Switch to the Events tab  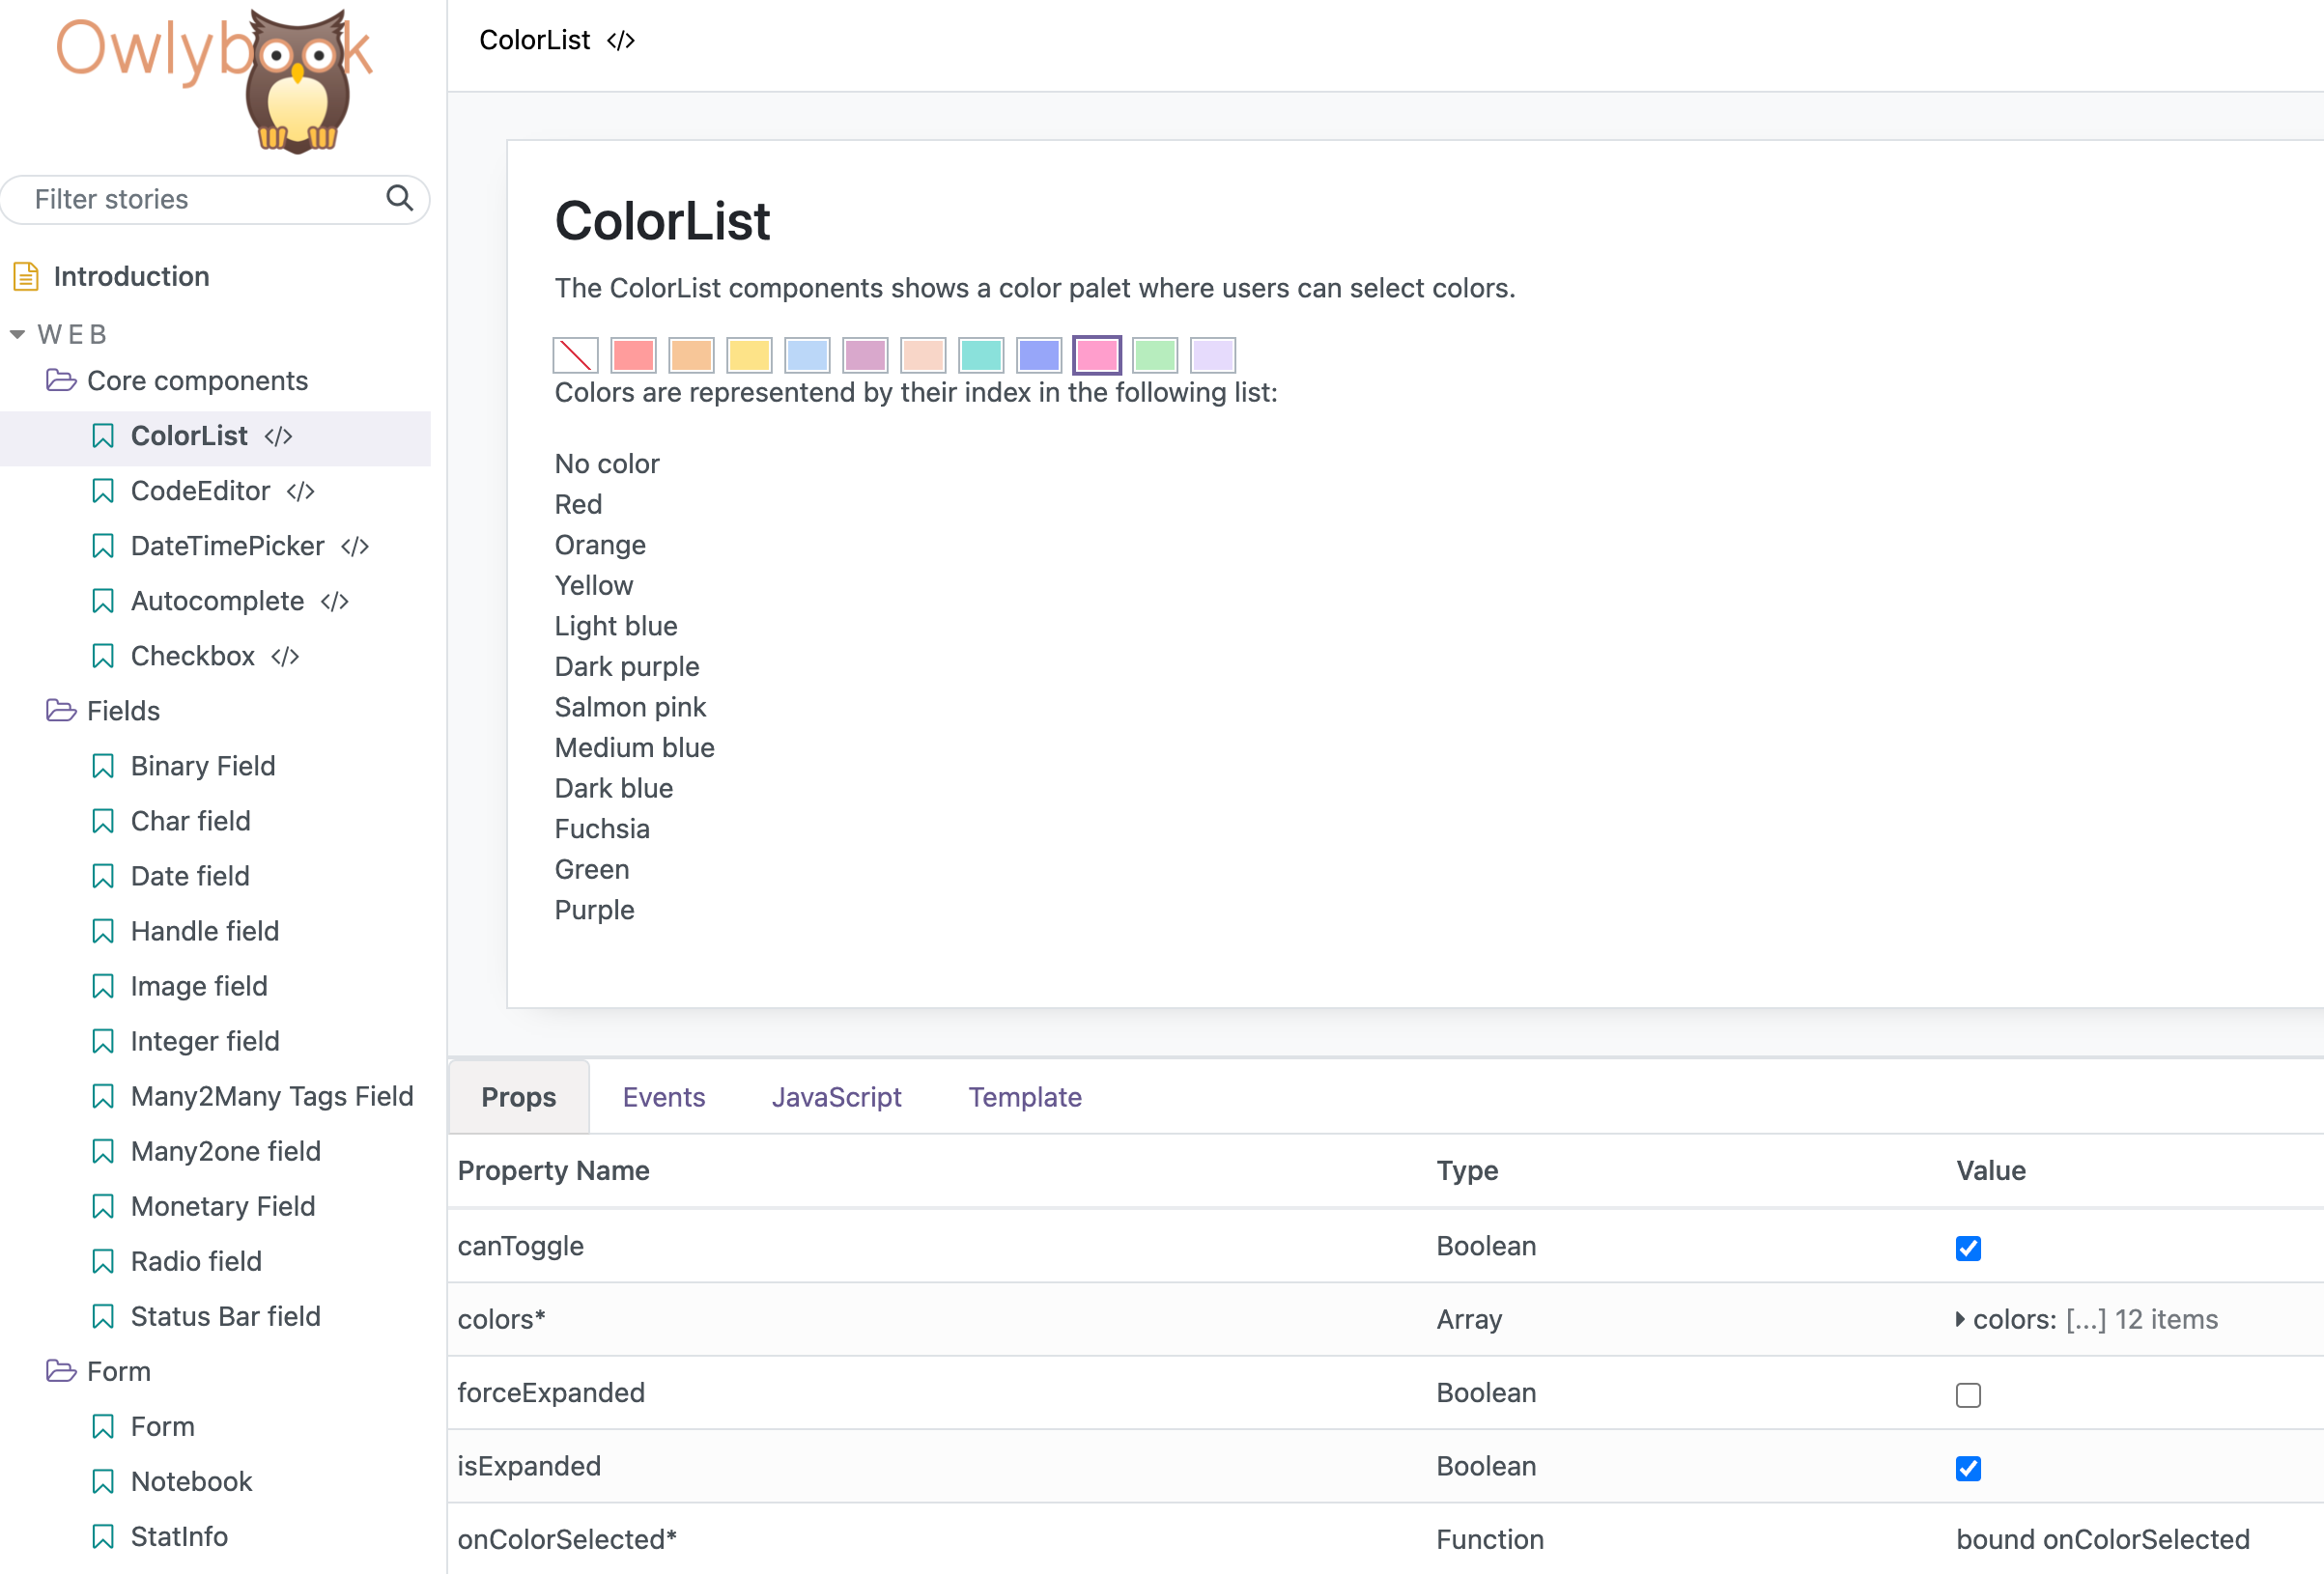point(664,1096)
